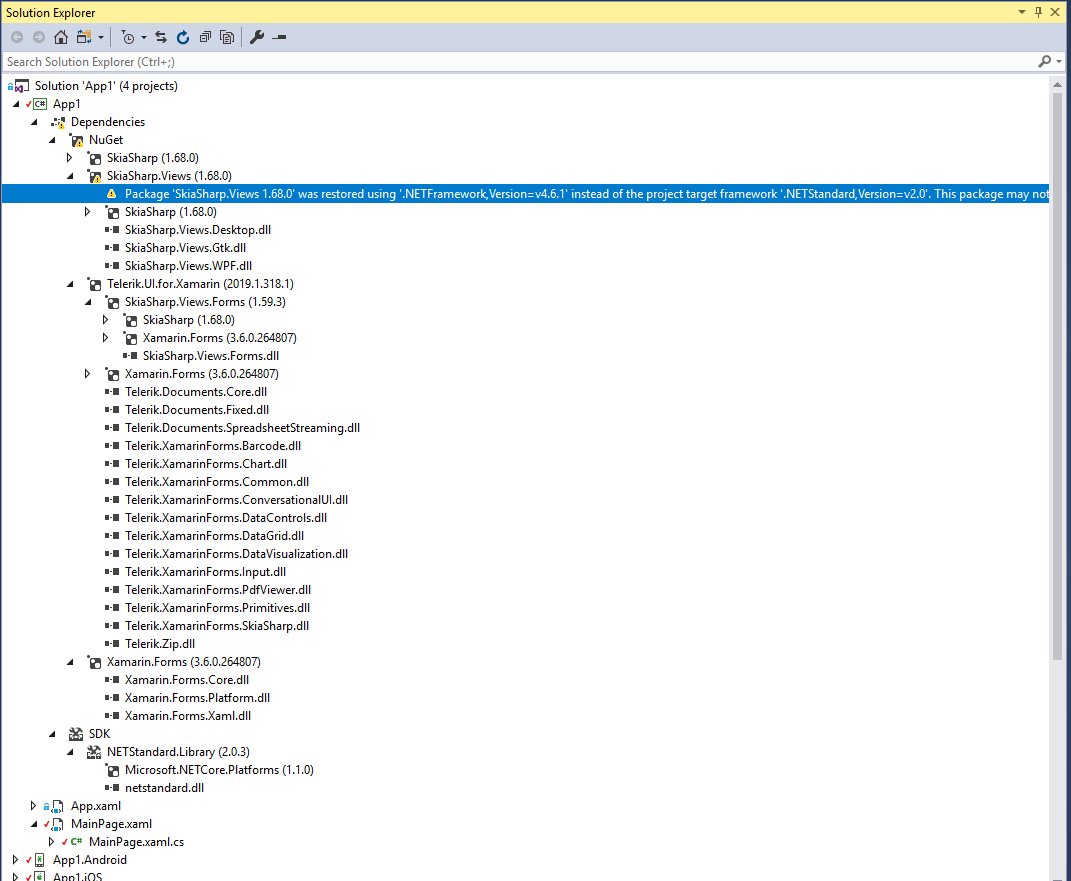Select SkiaSharp.Views.Forms.dll
Image resolution: width=1071 pixels, height=881 pixels.
point(211,356)
